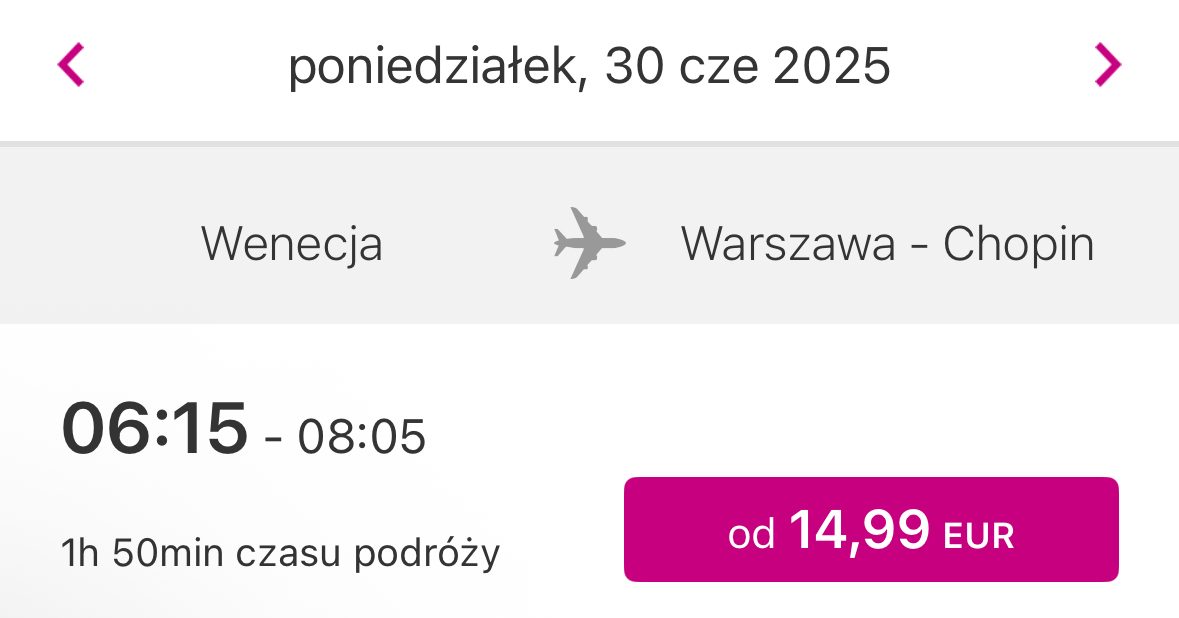Select the Warszawa - Chopin destination
Screen dimensions: 1179x618
pos(887,244)
